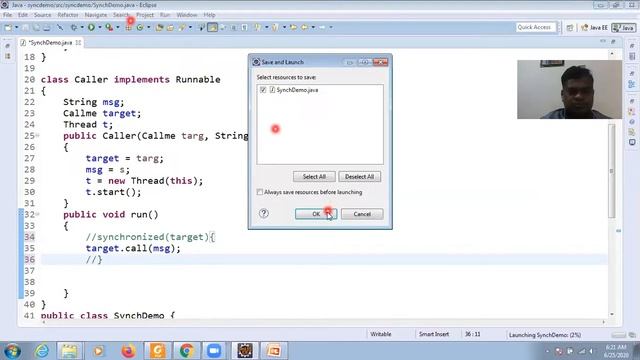Switch to the Java perspective
The width and height of the screenshot is (640, 360).
[624, 27]
